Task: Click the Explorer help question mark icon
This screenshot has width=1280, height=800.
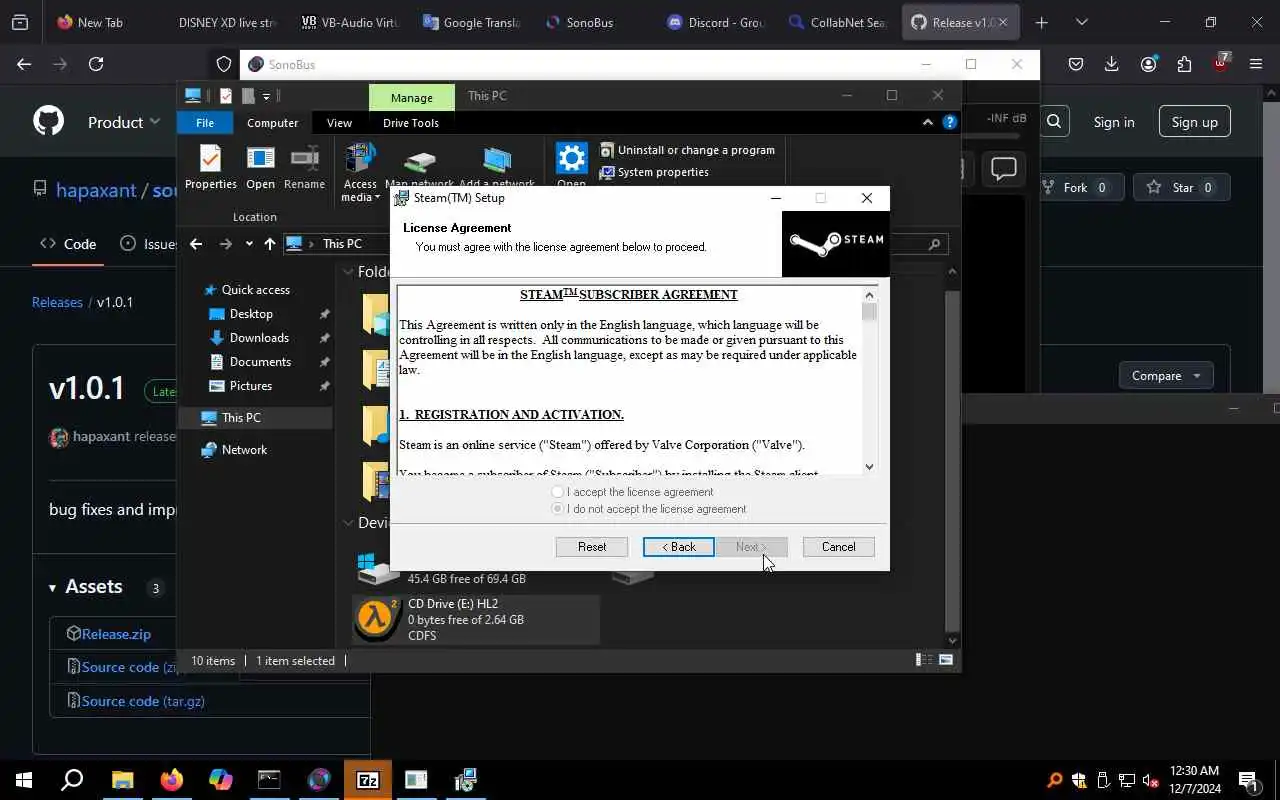Action: 950,122
